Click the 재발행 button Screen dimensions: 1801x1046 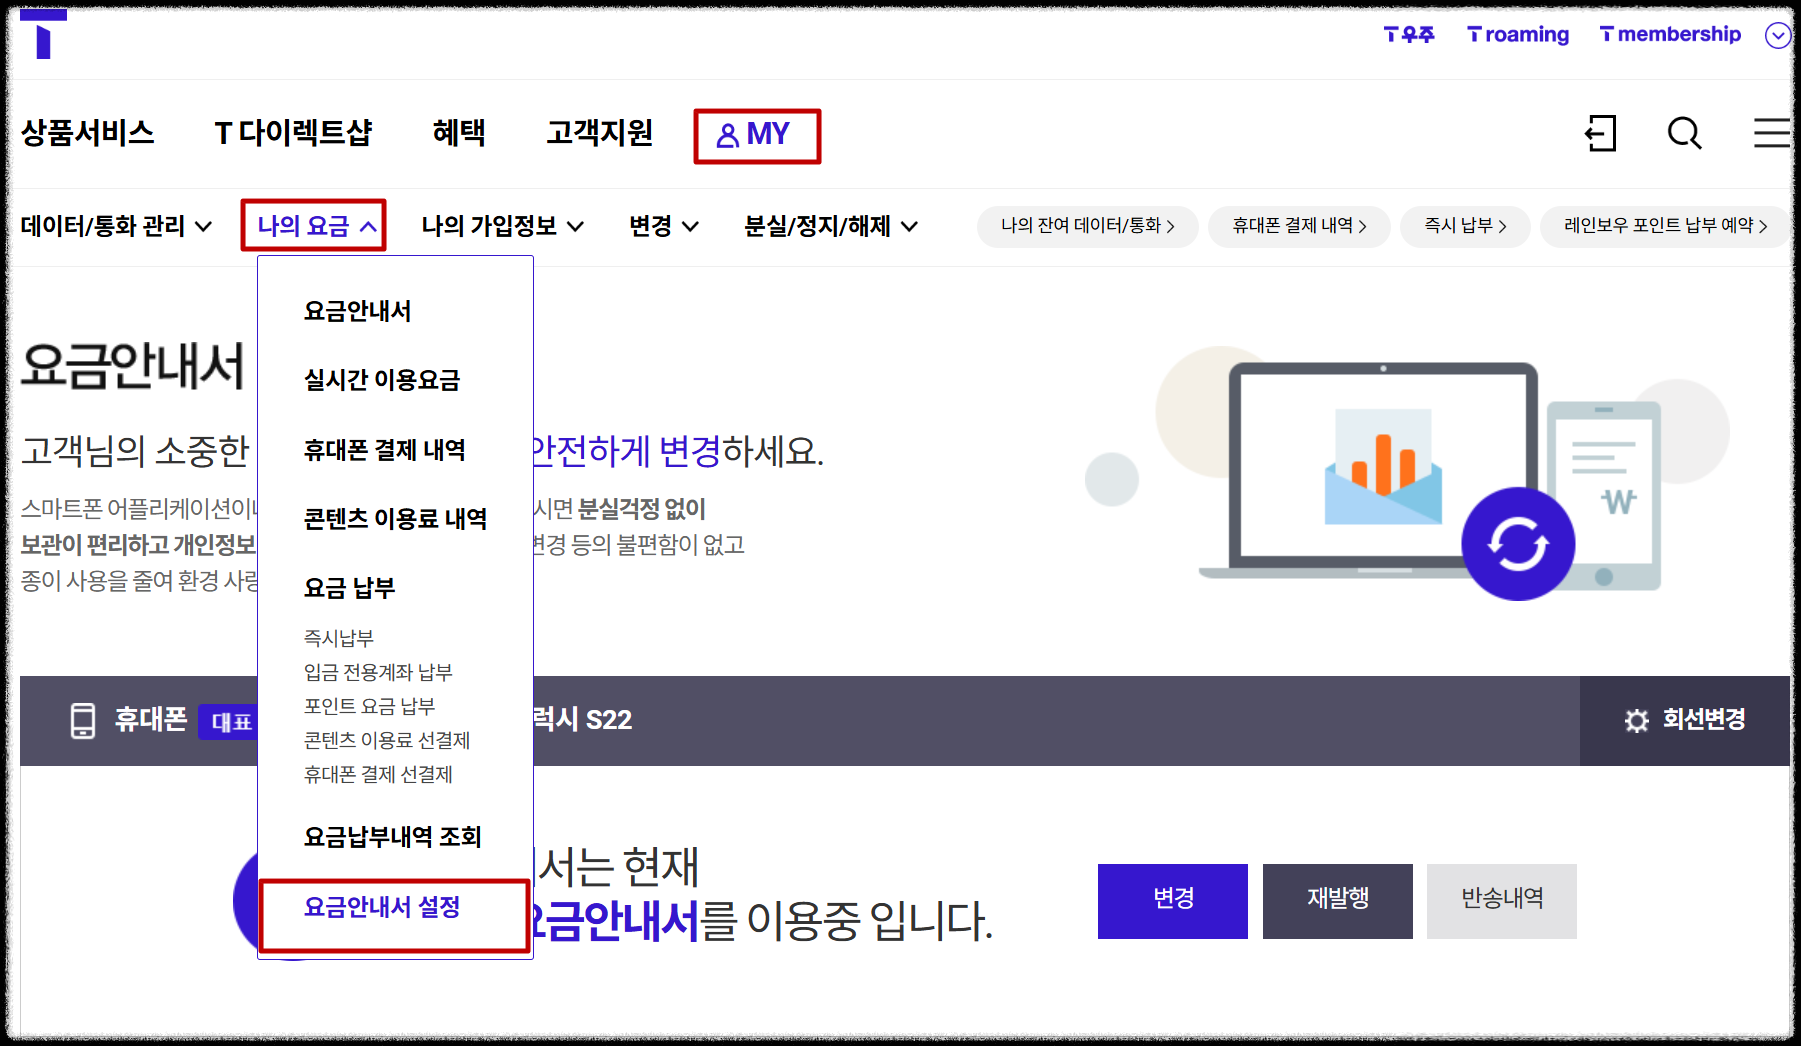[x=1338, y=901]
